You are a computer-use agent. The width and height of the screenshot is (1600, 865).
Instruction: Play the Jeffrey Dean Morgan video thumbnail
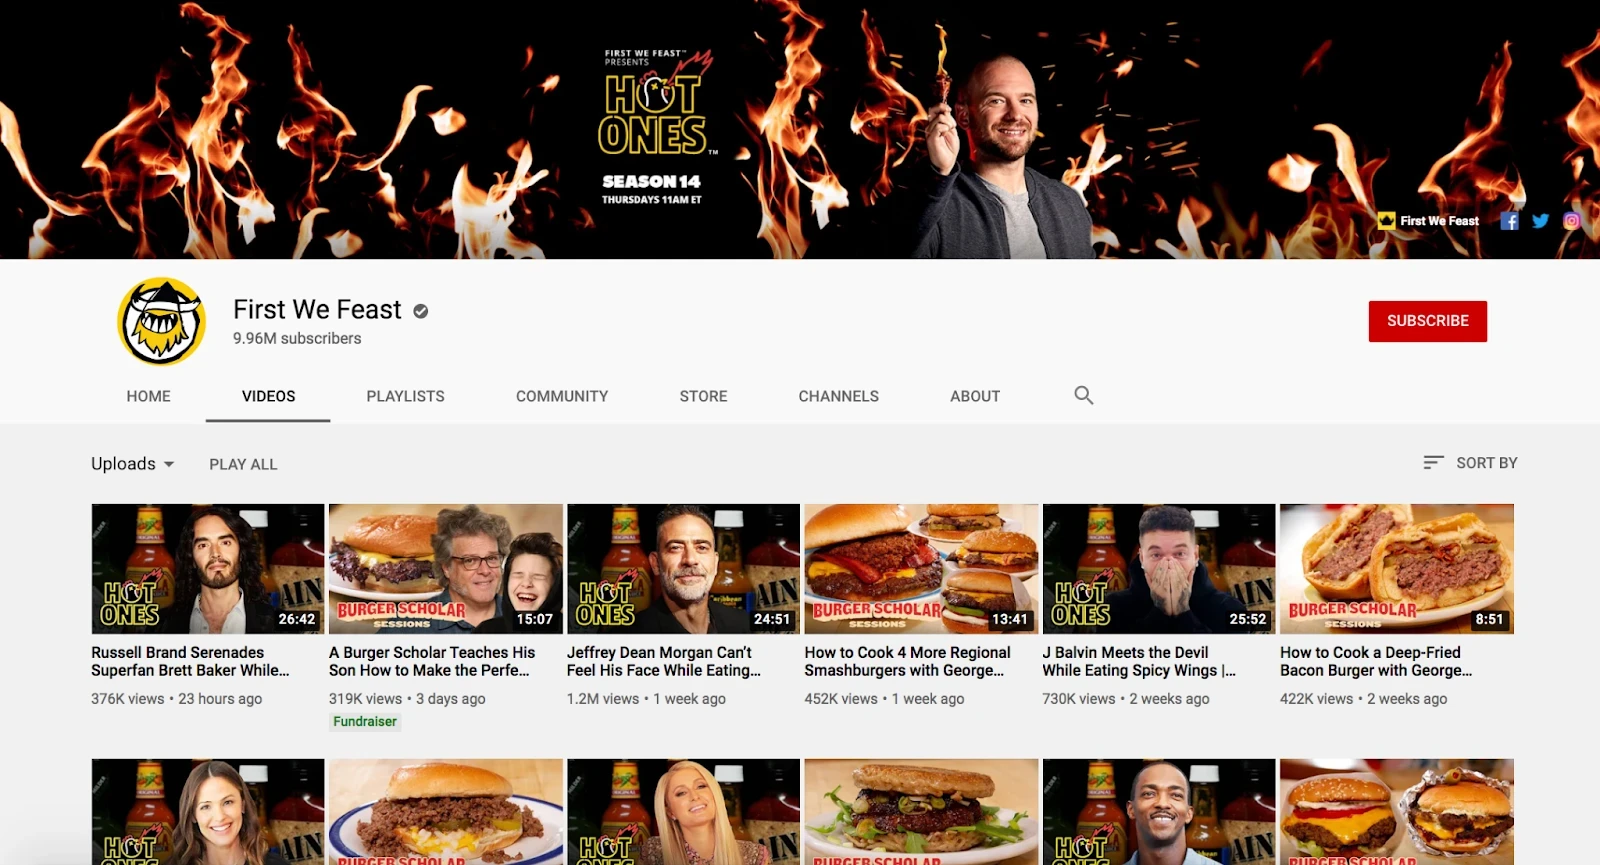point(683,569)
